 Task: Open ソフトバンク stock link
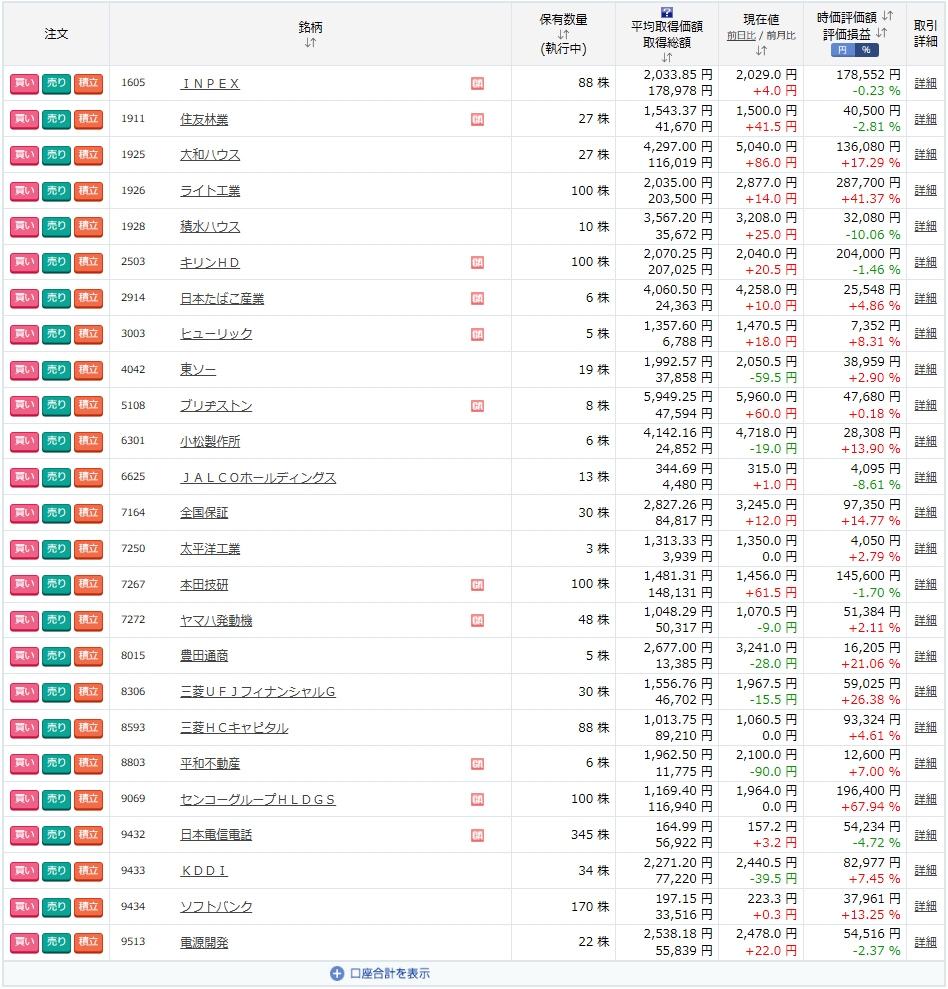pyautogui.click(x=216, y=907)
